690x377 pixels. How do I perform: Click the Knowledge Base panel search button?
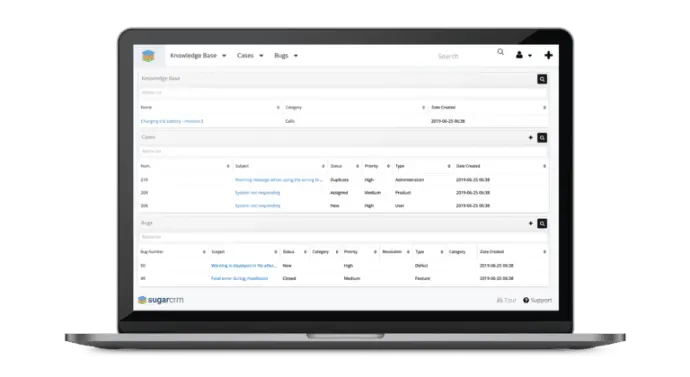click(542, 79)
